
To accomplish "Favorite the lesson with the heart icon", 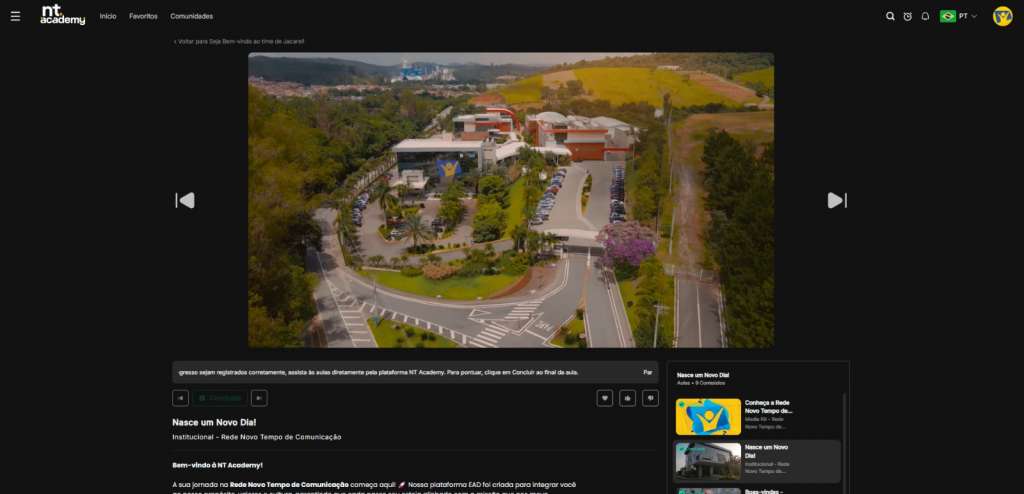I will click(x=605, y=398).
